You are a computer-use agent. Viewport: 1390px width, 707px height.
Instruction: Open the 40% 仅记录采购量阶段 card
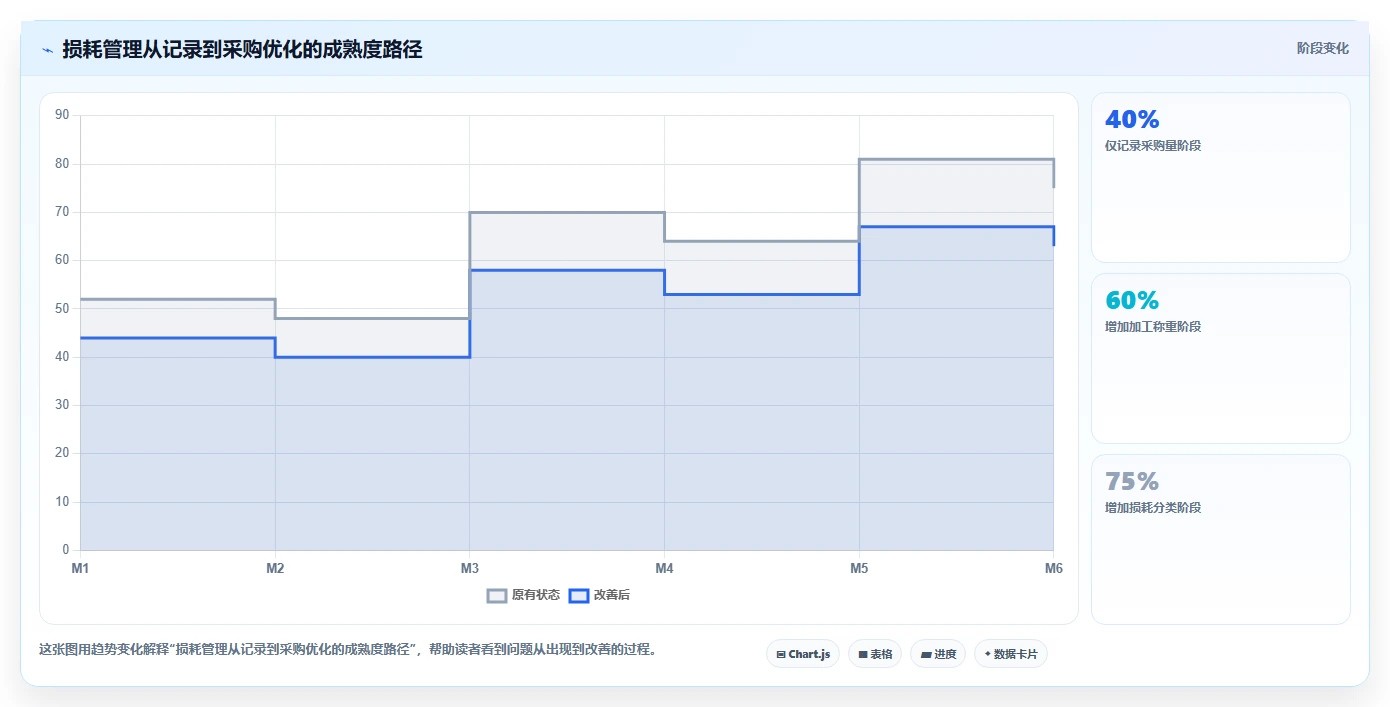click(1220, 178)
